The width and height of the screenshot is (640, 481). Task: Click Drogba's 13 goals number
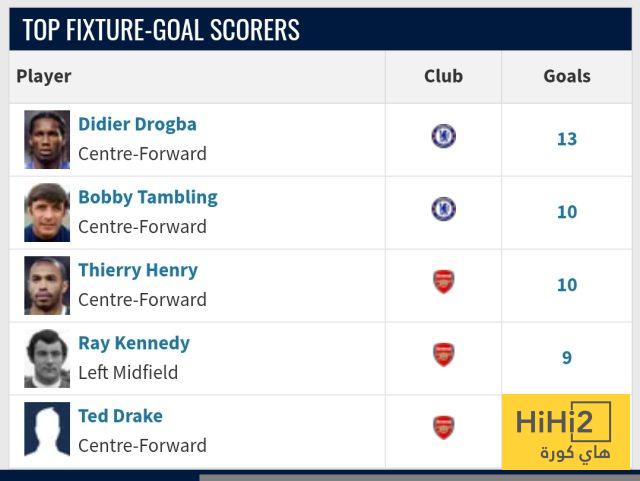coord(567,139)
